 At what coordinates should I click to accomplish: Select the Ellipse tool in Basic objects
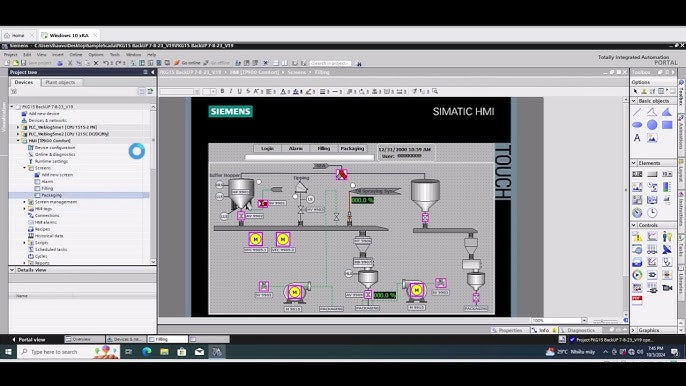(x=637, y=125)
